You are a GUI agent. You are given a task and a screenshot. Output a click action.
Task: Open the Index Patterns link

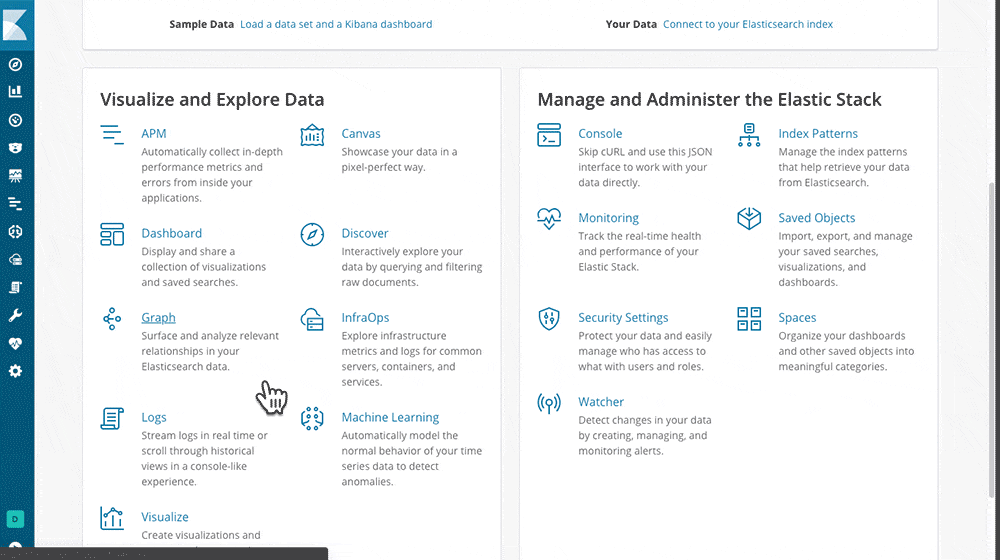pos(818,133)
